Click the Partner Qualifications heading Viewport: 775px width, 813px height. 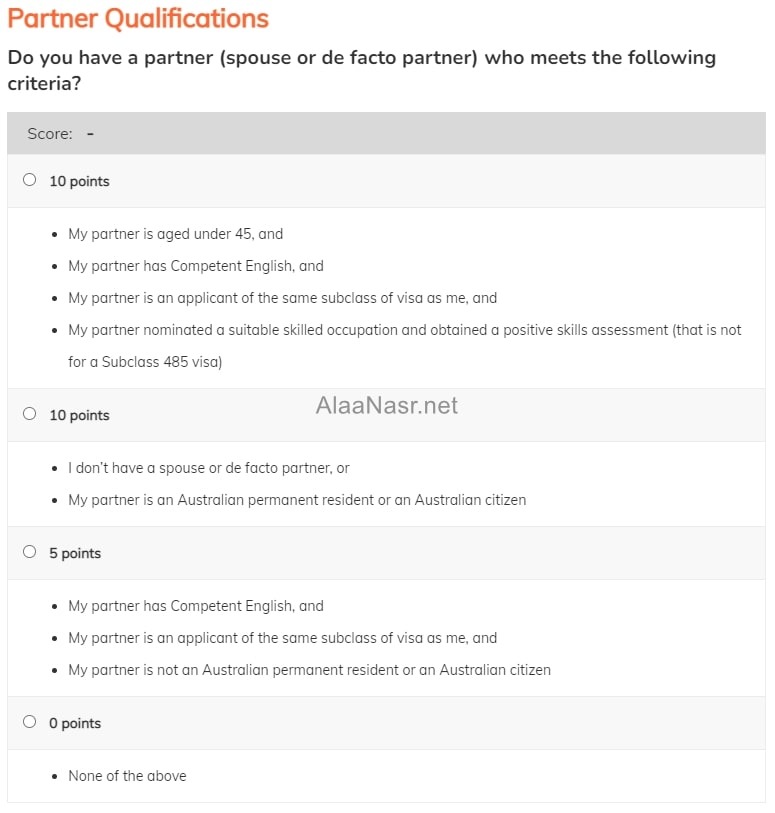(x=138, y=18)
